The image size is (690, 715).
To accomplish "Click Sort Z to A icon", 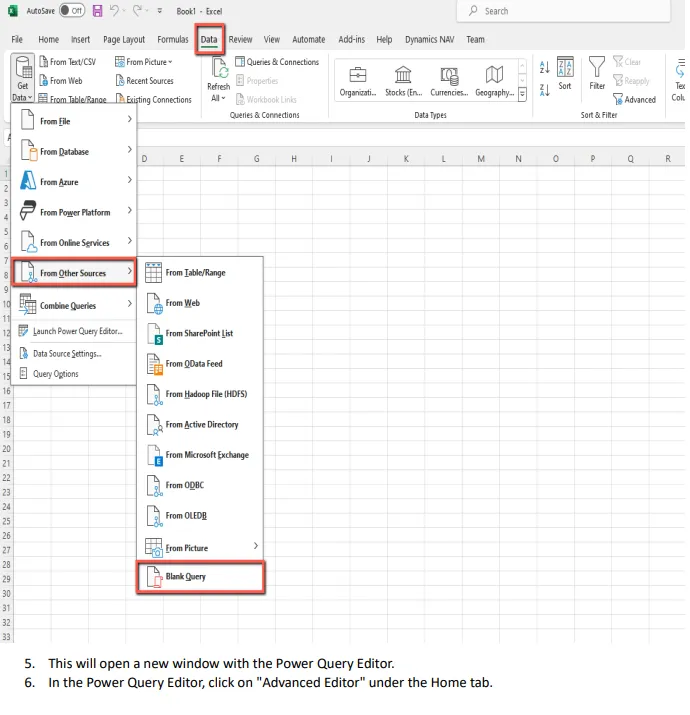I will (x=545, y=90).
